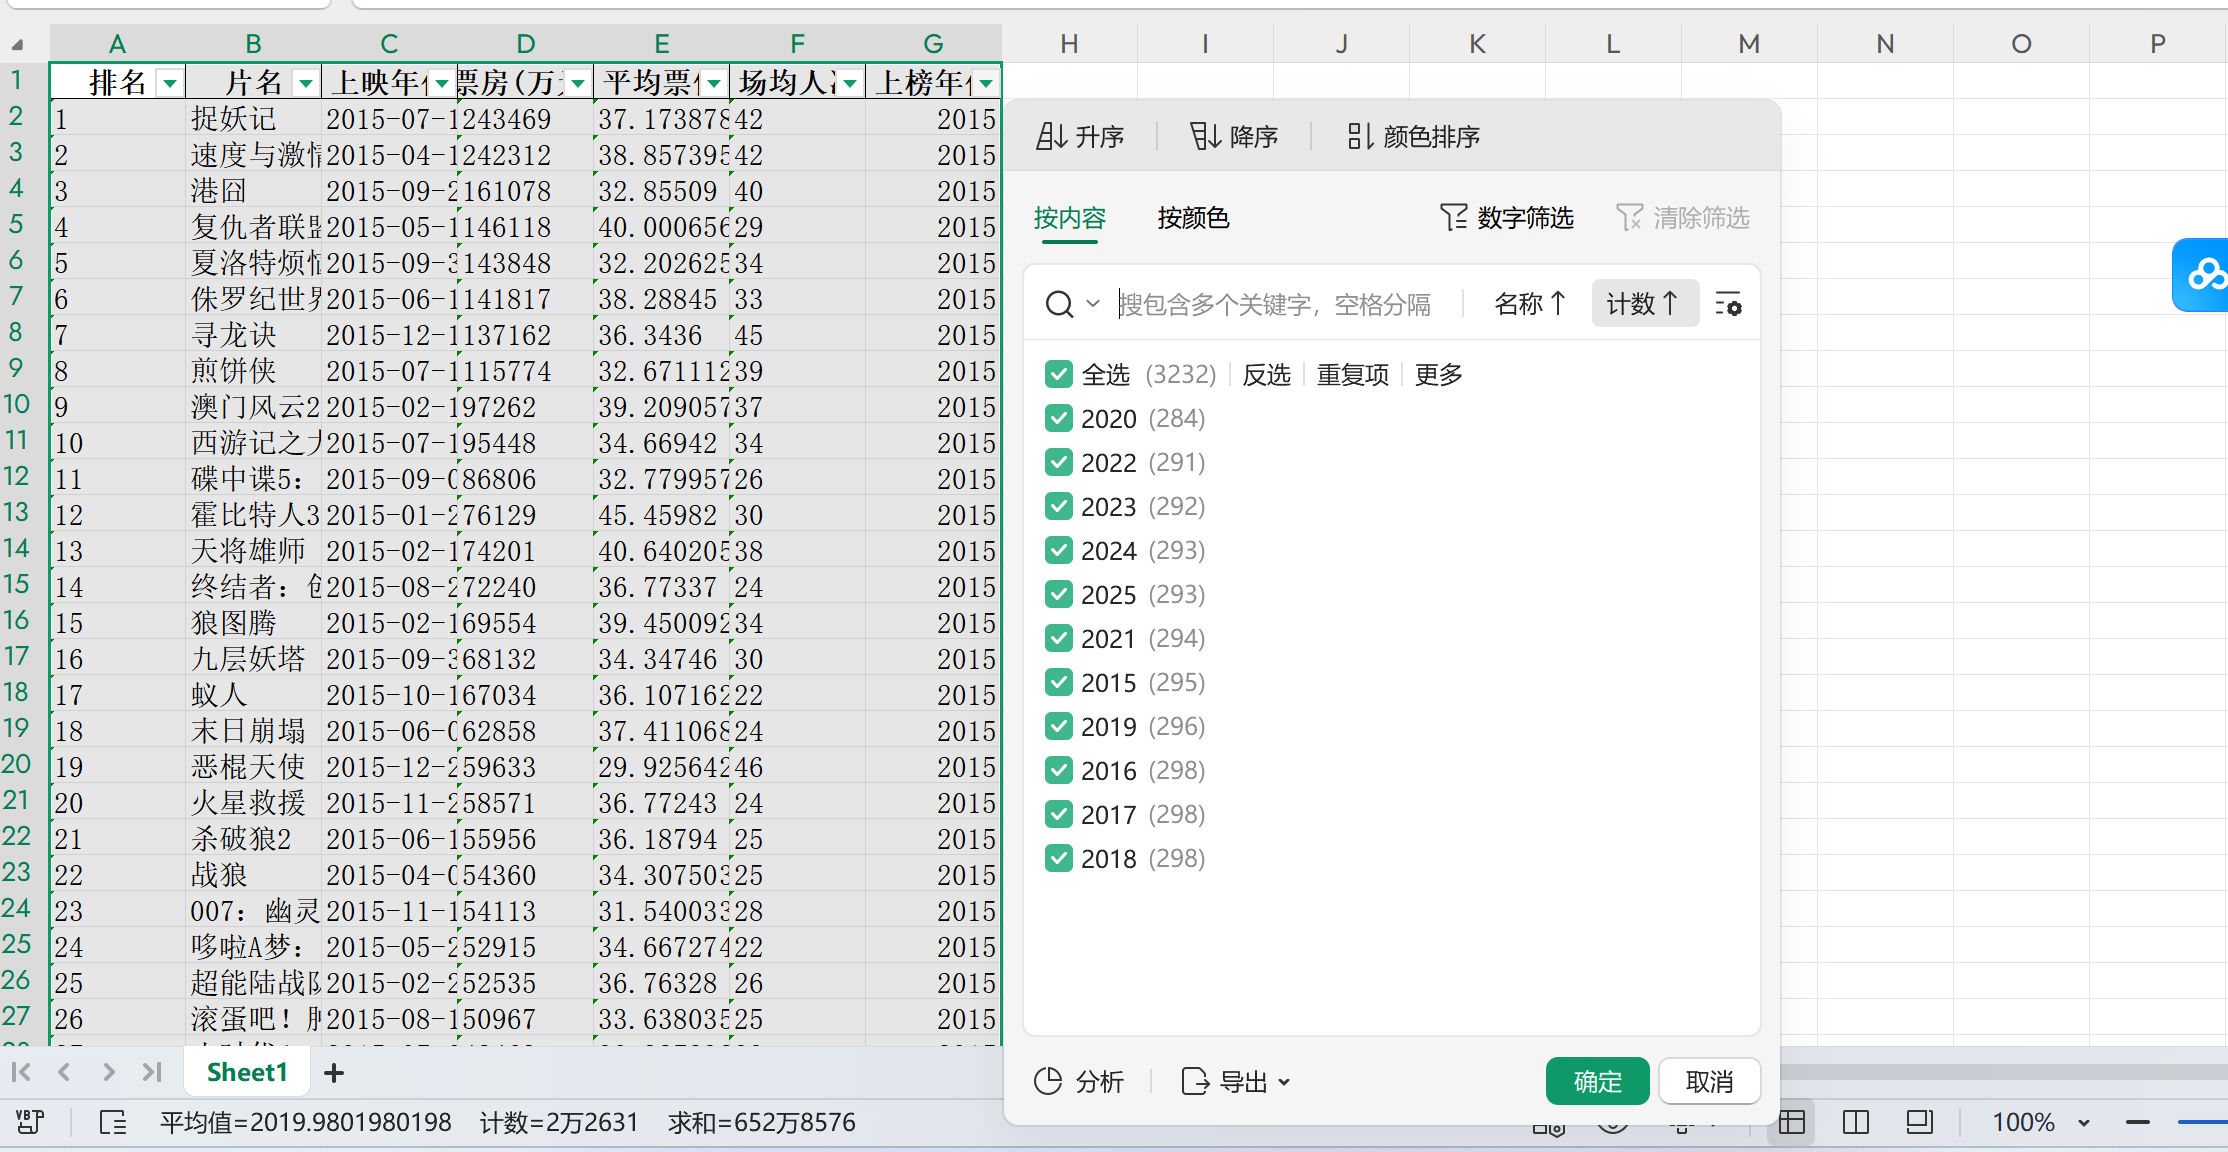Select the Sheet1 worksheet tab
2228x1152 pixels.
[247, 1073]
